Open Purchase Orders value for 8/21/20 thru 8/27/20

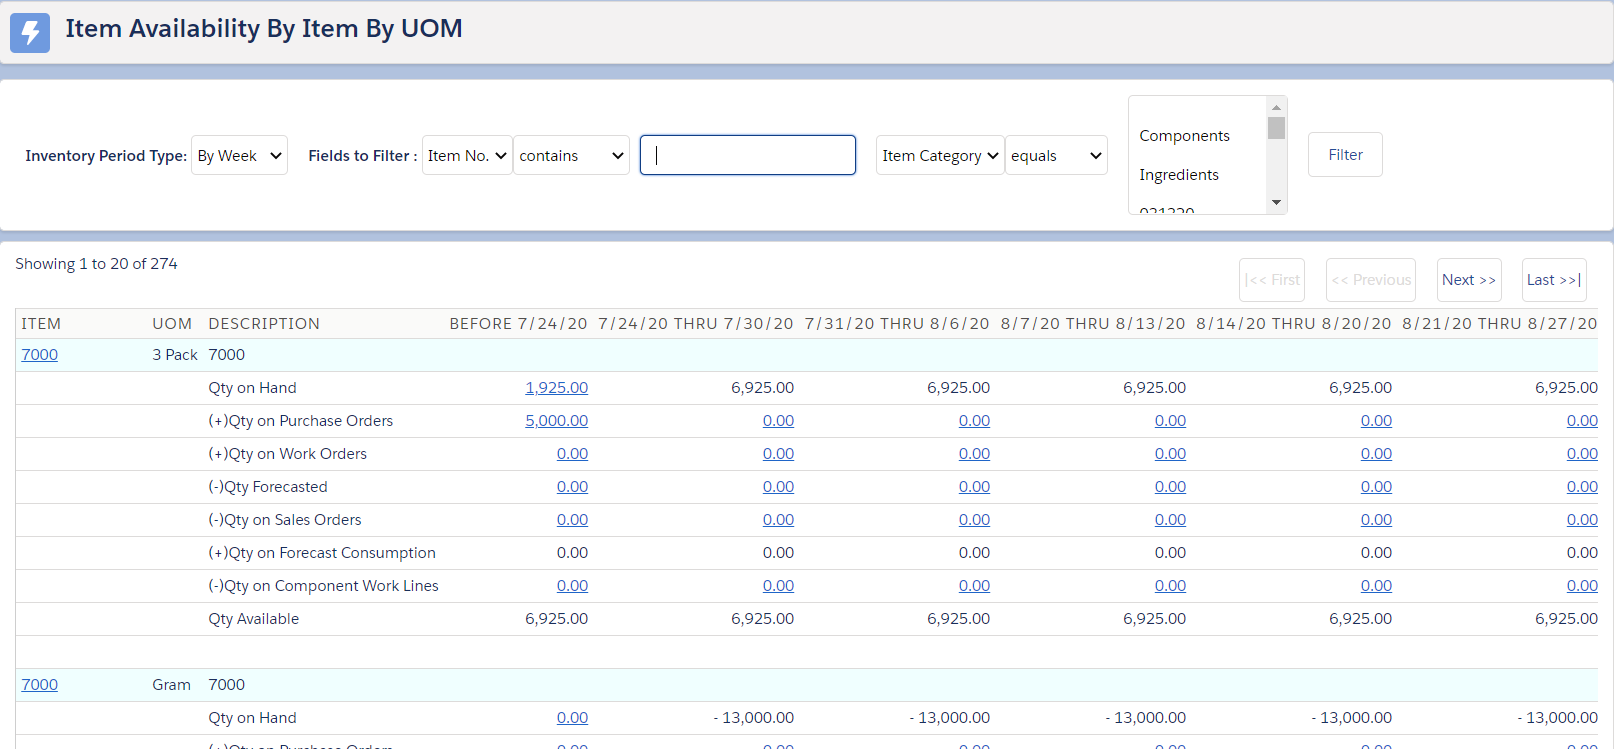pyautogui.click(x=1582, y=421)
